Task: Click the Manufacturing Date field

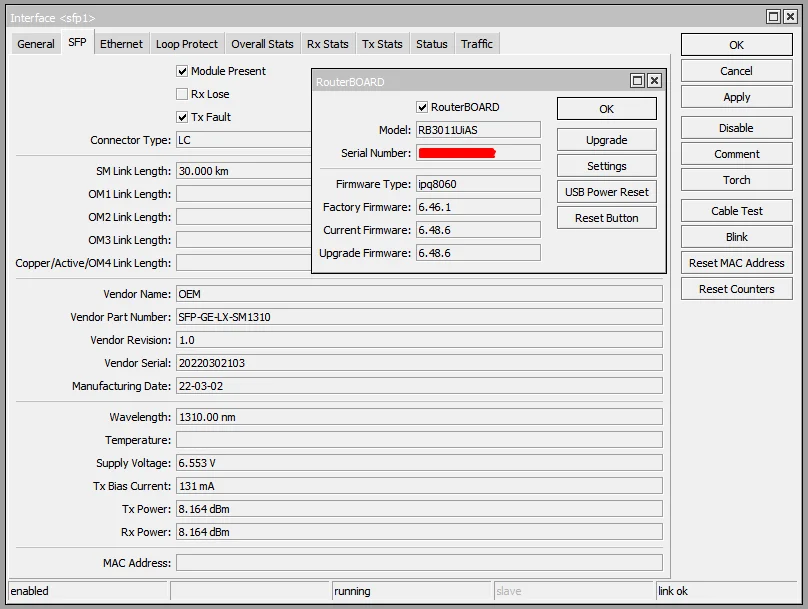Action: pyautogui.click(x=419, y=386)
